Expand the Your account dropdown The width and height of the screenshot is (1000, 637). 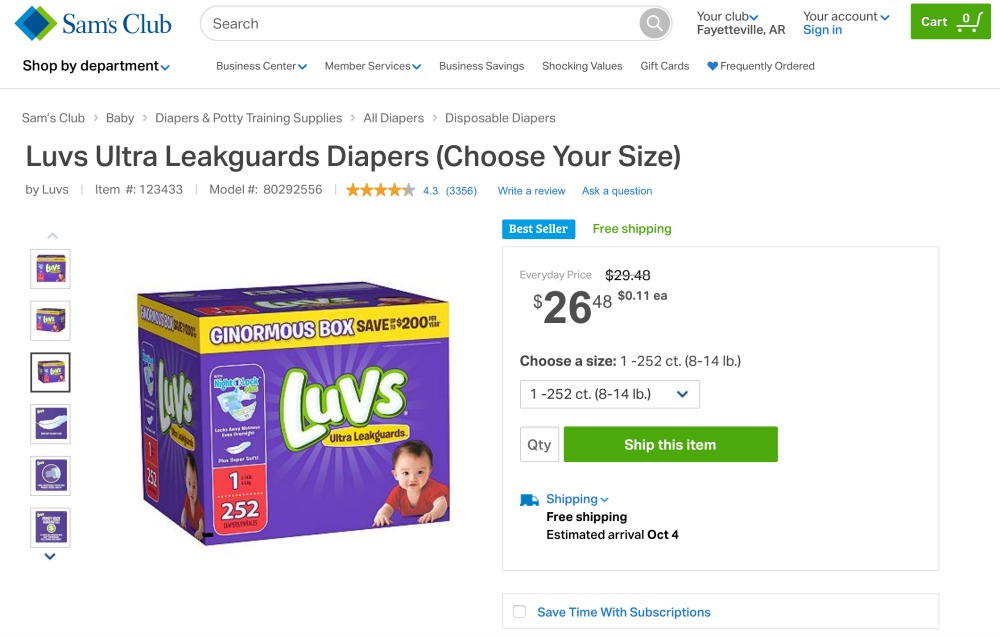click(846, 17)
